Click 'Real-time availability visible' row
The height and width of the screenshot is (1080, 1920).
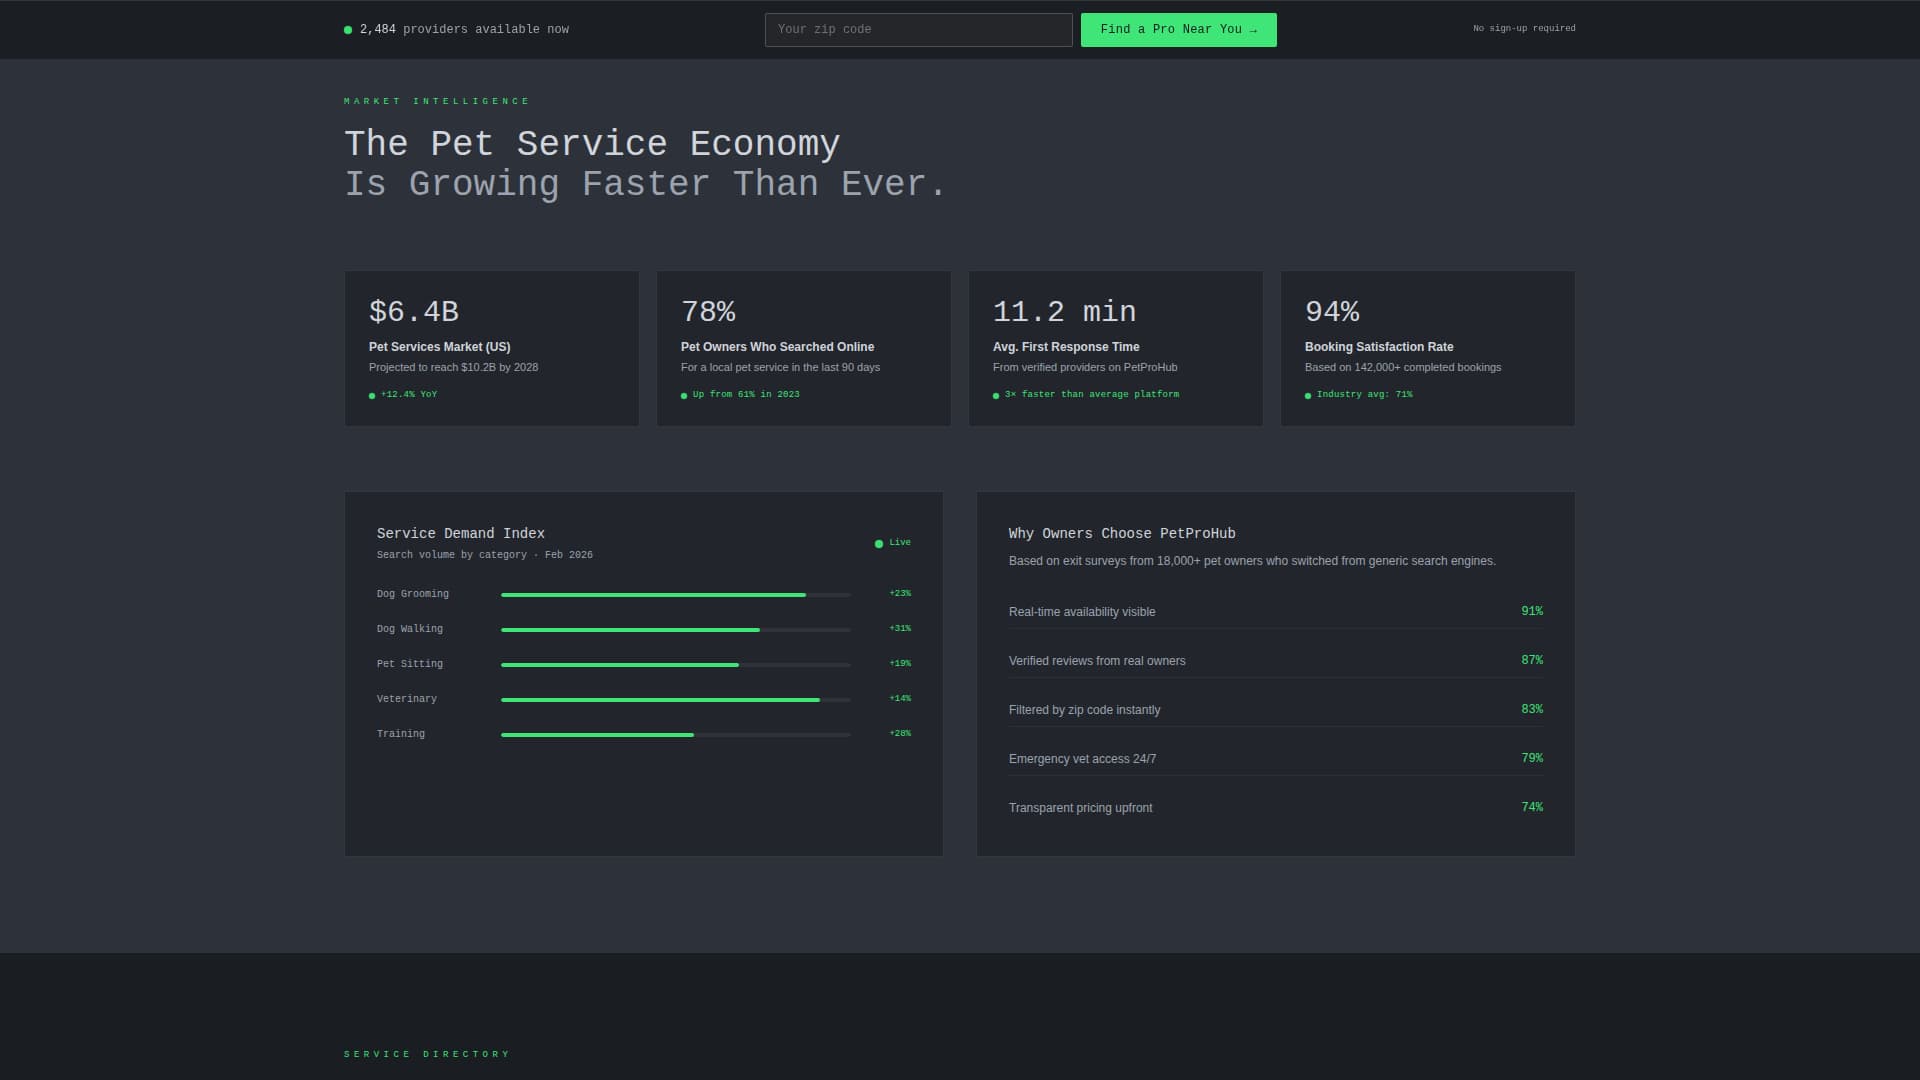(x=1276, y=612)
